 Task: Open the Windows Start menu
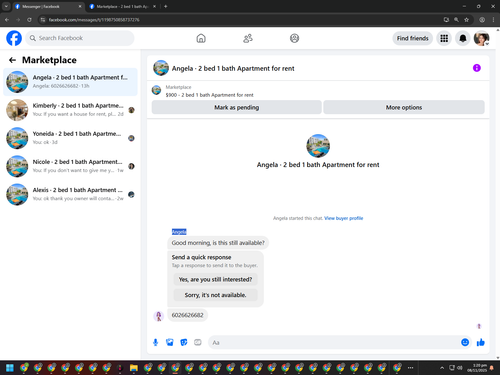click(x=10, y=368)
